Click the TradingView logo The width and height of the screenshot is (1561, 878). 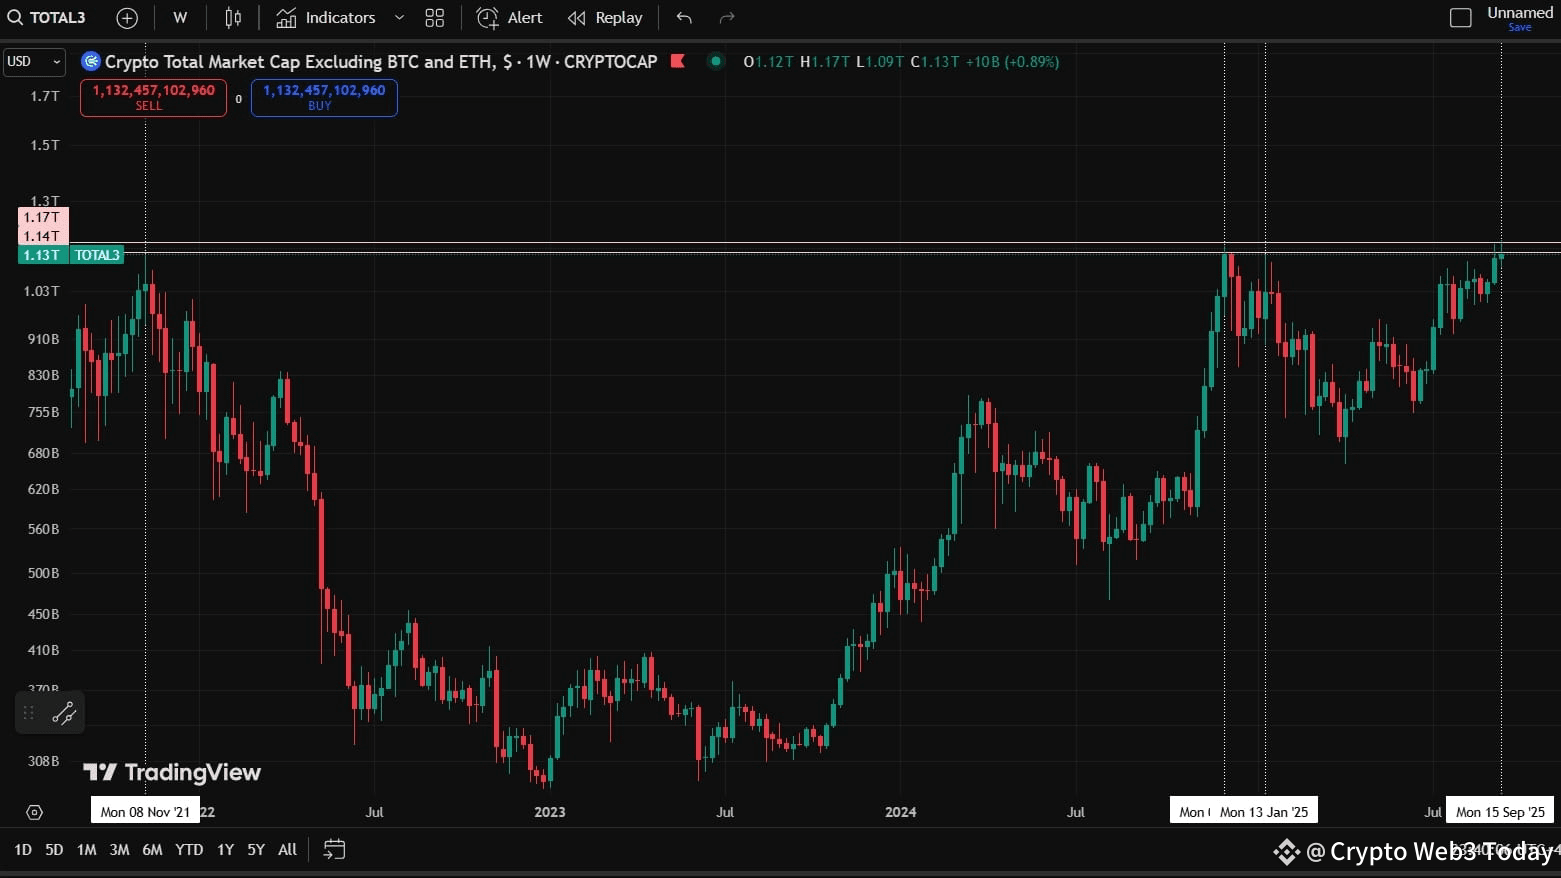pos(172,772)
